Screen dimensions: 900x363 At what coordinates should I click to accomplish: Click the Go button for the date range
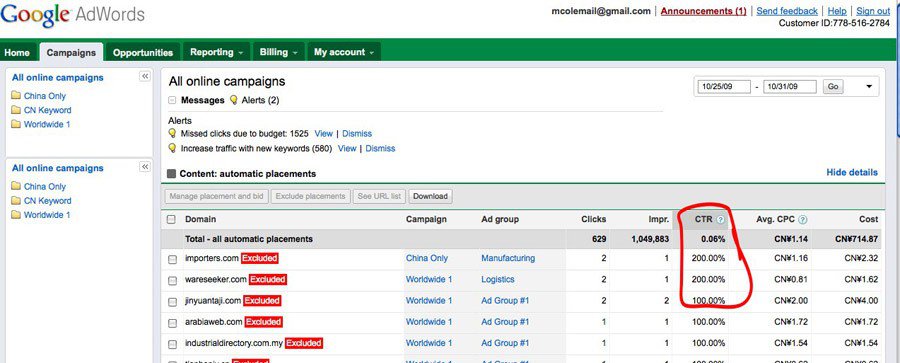[x=833, y=87]
